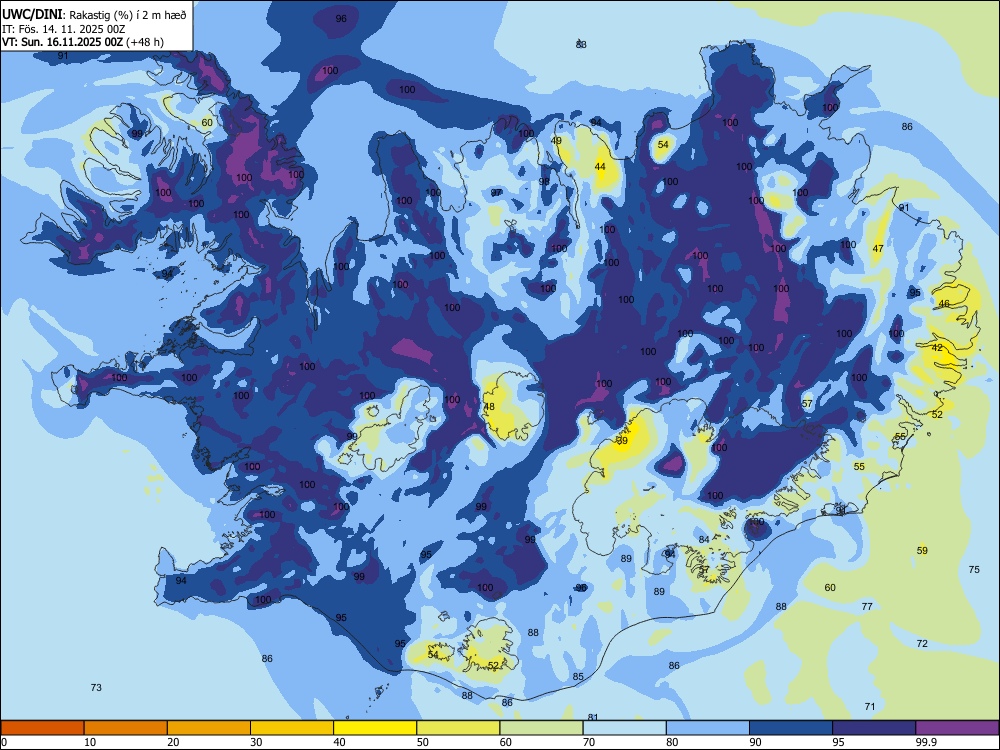Click the 0–10 dark orange legend swatch
The image size is (1000, 750).
point(42,728)
